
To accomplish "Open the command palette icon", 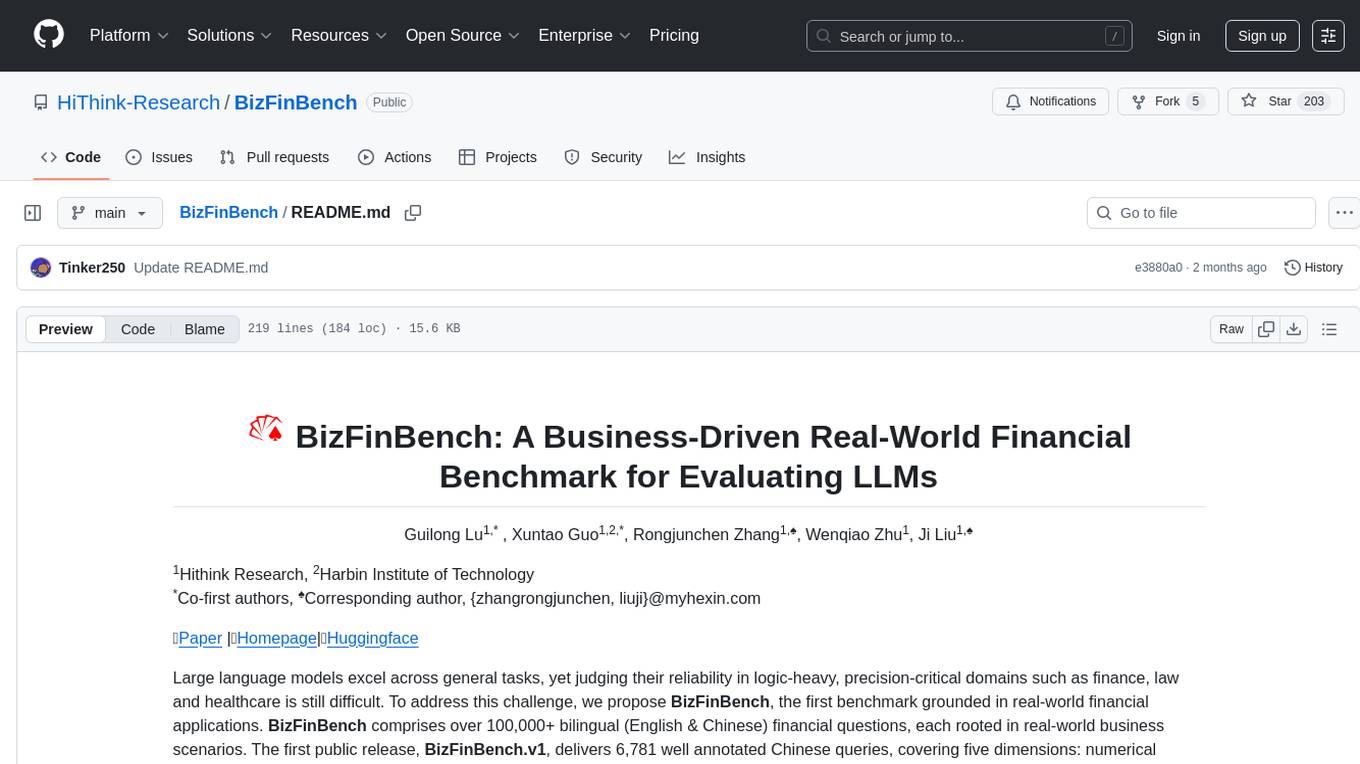I will (1328, 36).
